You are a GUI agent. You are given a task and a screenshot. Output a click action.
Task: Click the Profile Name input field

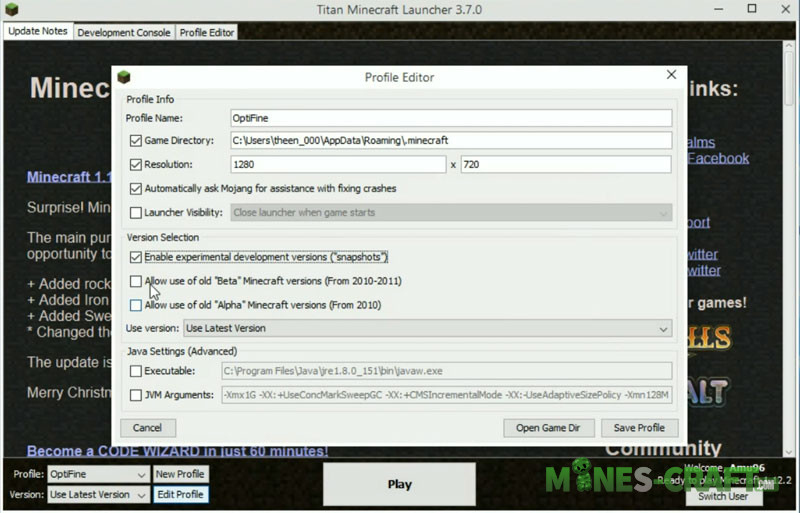(x=452, y=118)
